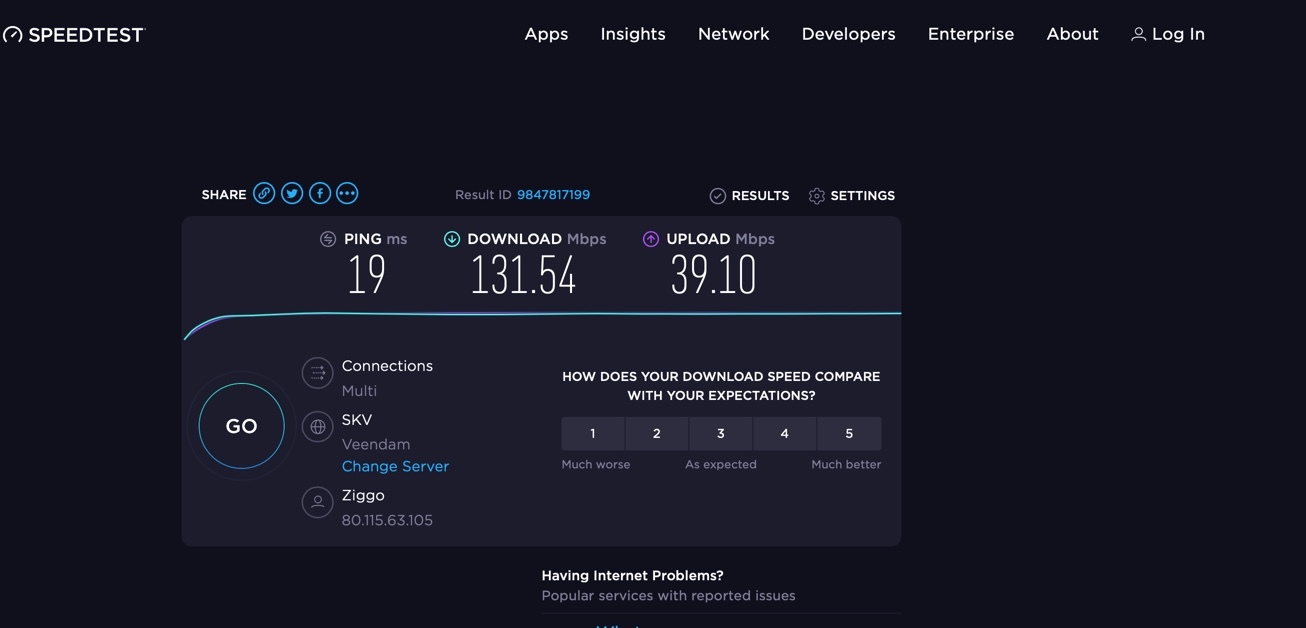The image size is (1306, 628).
Task: Click the download value 131.54
Action: pos(524,275)
